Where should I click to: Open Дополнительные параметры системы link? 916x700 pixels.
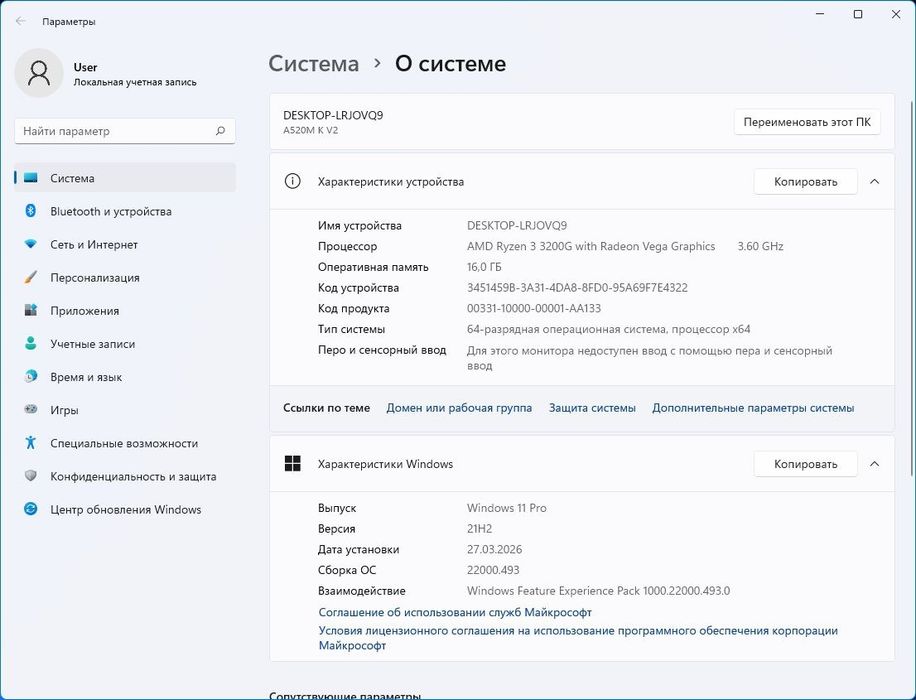753,408
